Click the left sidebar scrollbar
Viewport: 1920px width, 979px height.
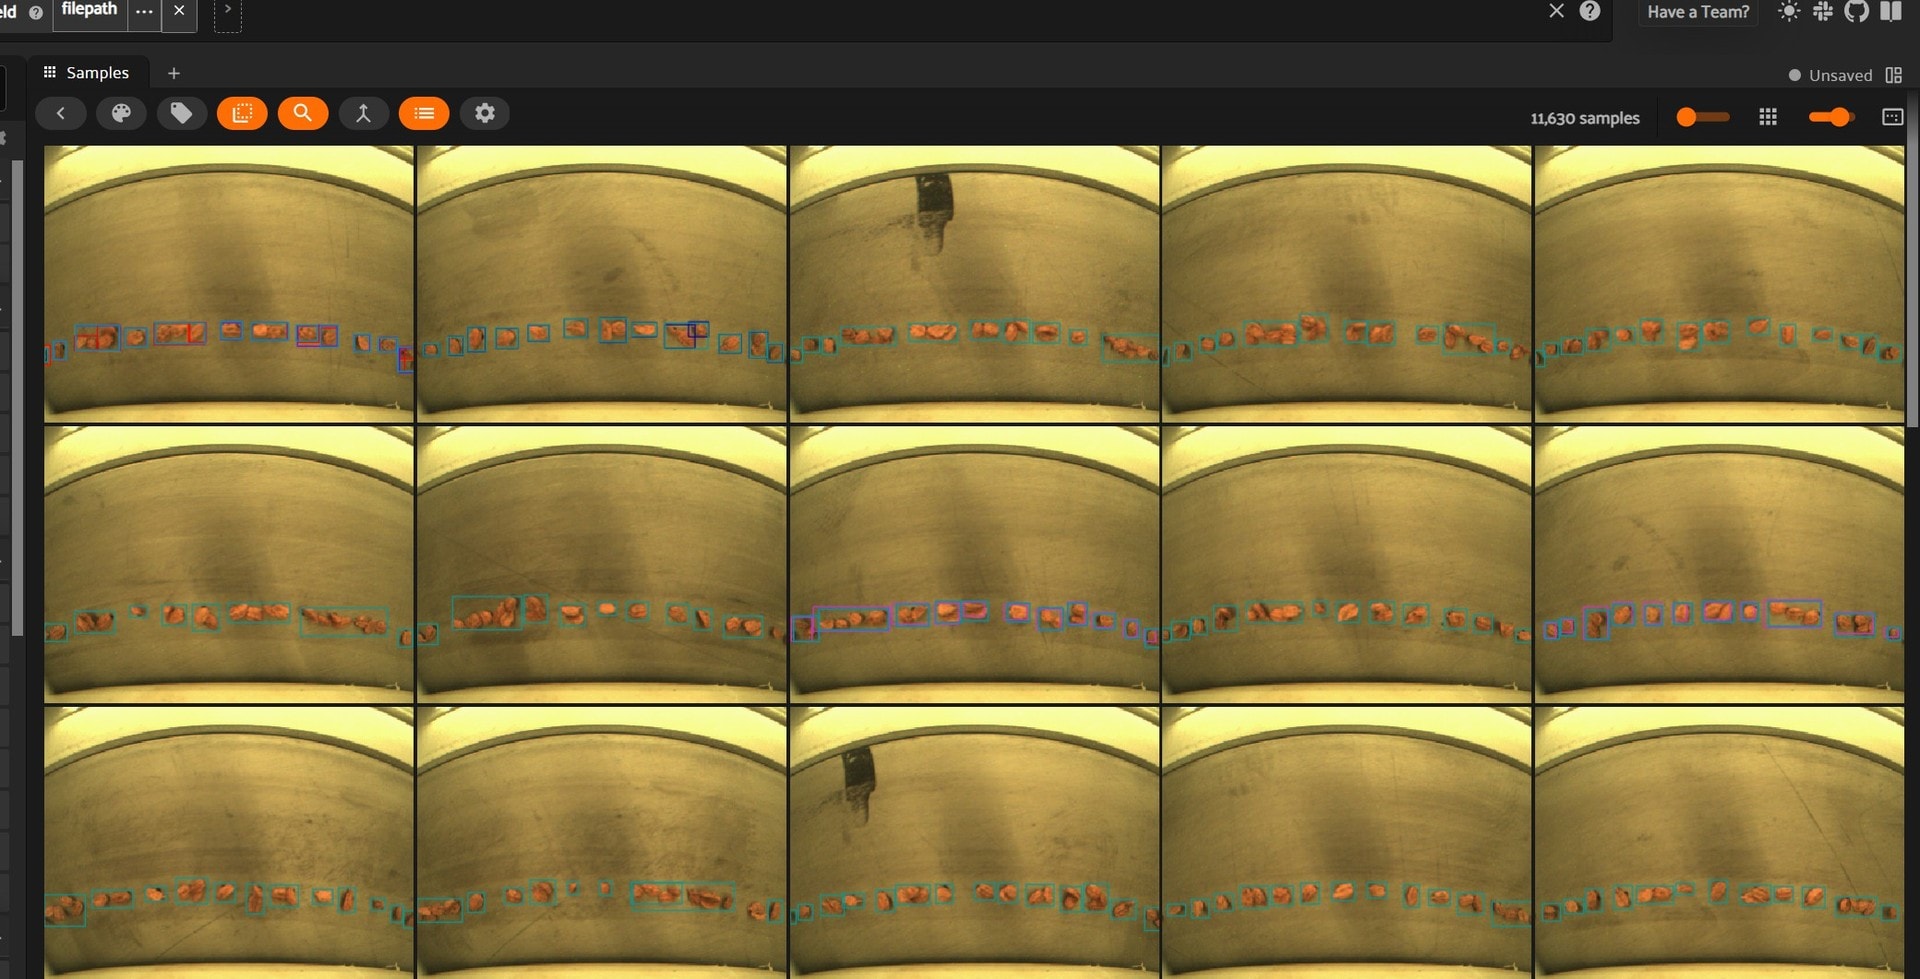pos(17,397)
